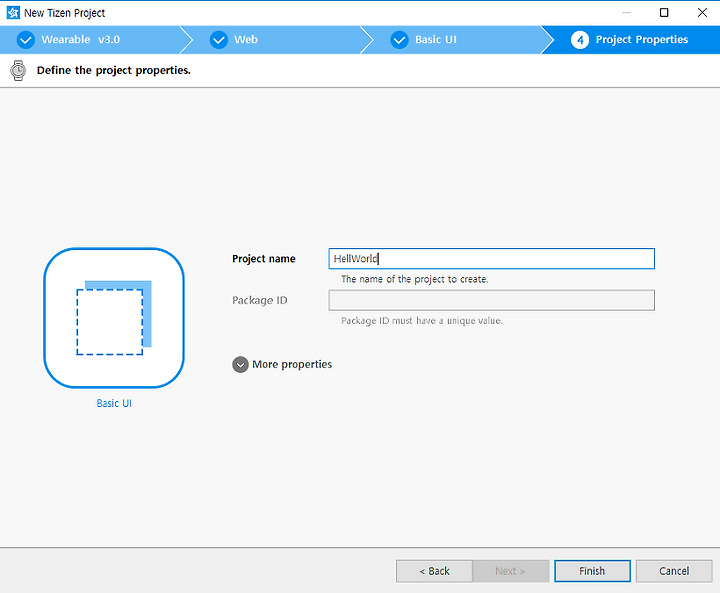Image resolution: width=720 pixels, height=593 pixels.
Task: Click the Basic UI label under the thumbnail
Action: point(114,403)
